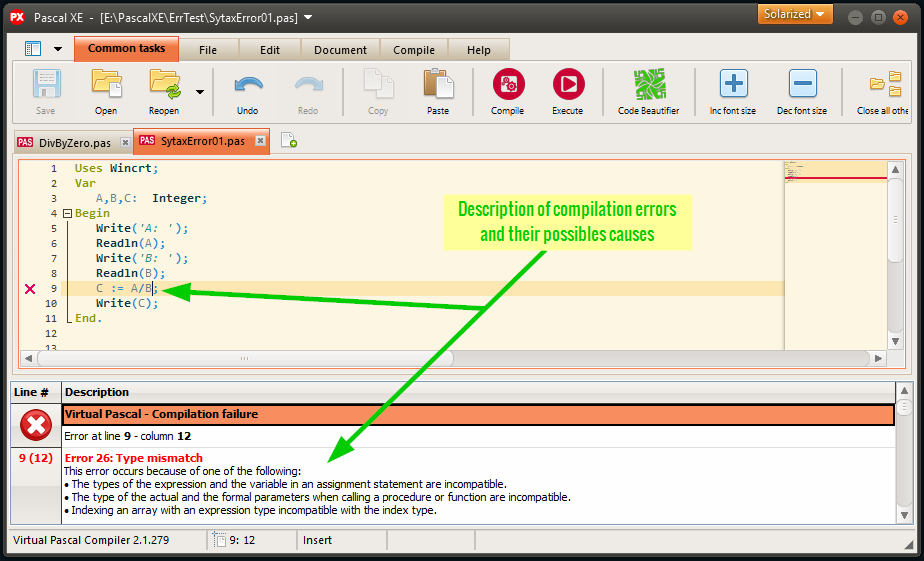Open the Compile ribbon tab
Image resolution: width=924 pixels, height=561 pixels.
click(x=414, y=50)
